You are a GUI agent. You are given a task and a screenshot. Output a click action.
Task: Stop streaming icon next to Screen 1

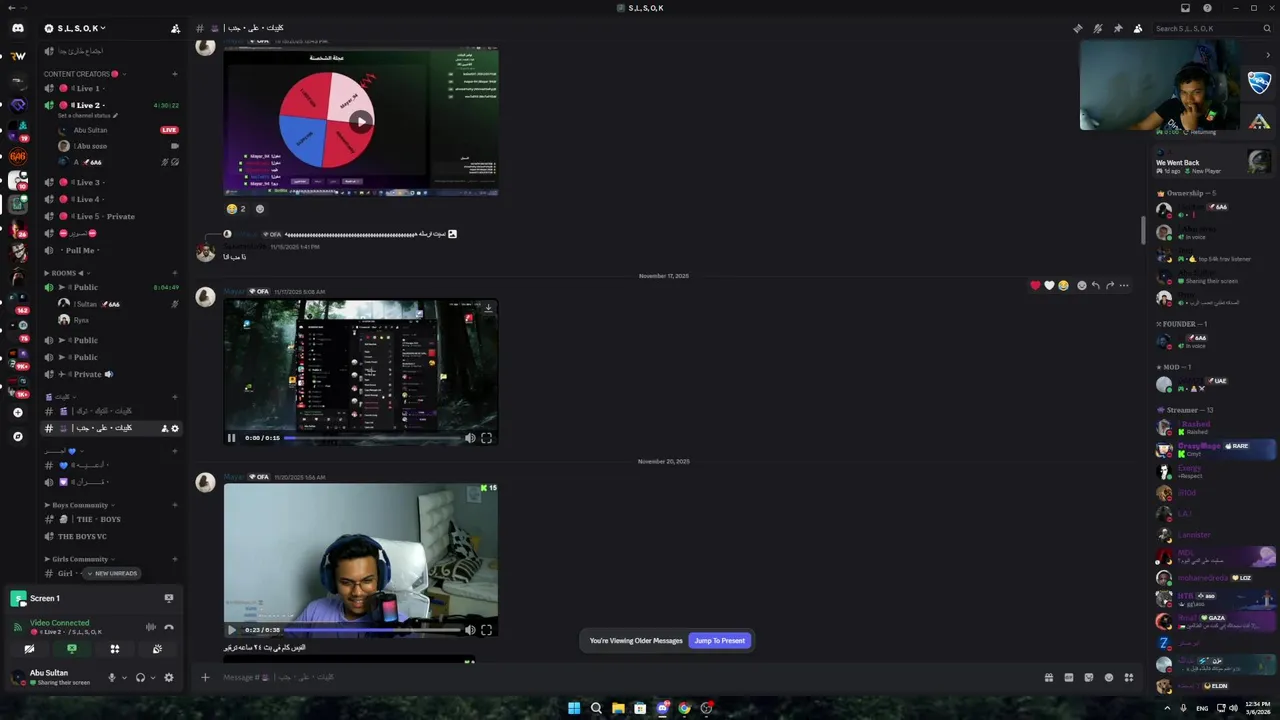point(169,598)
